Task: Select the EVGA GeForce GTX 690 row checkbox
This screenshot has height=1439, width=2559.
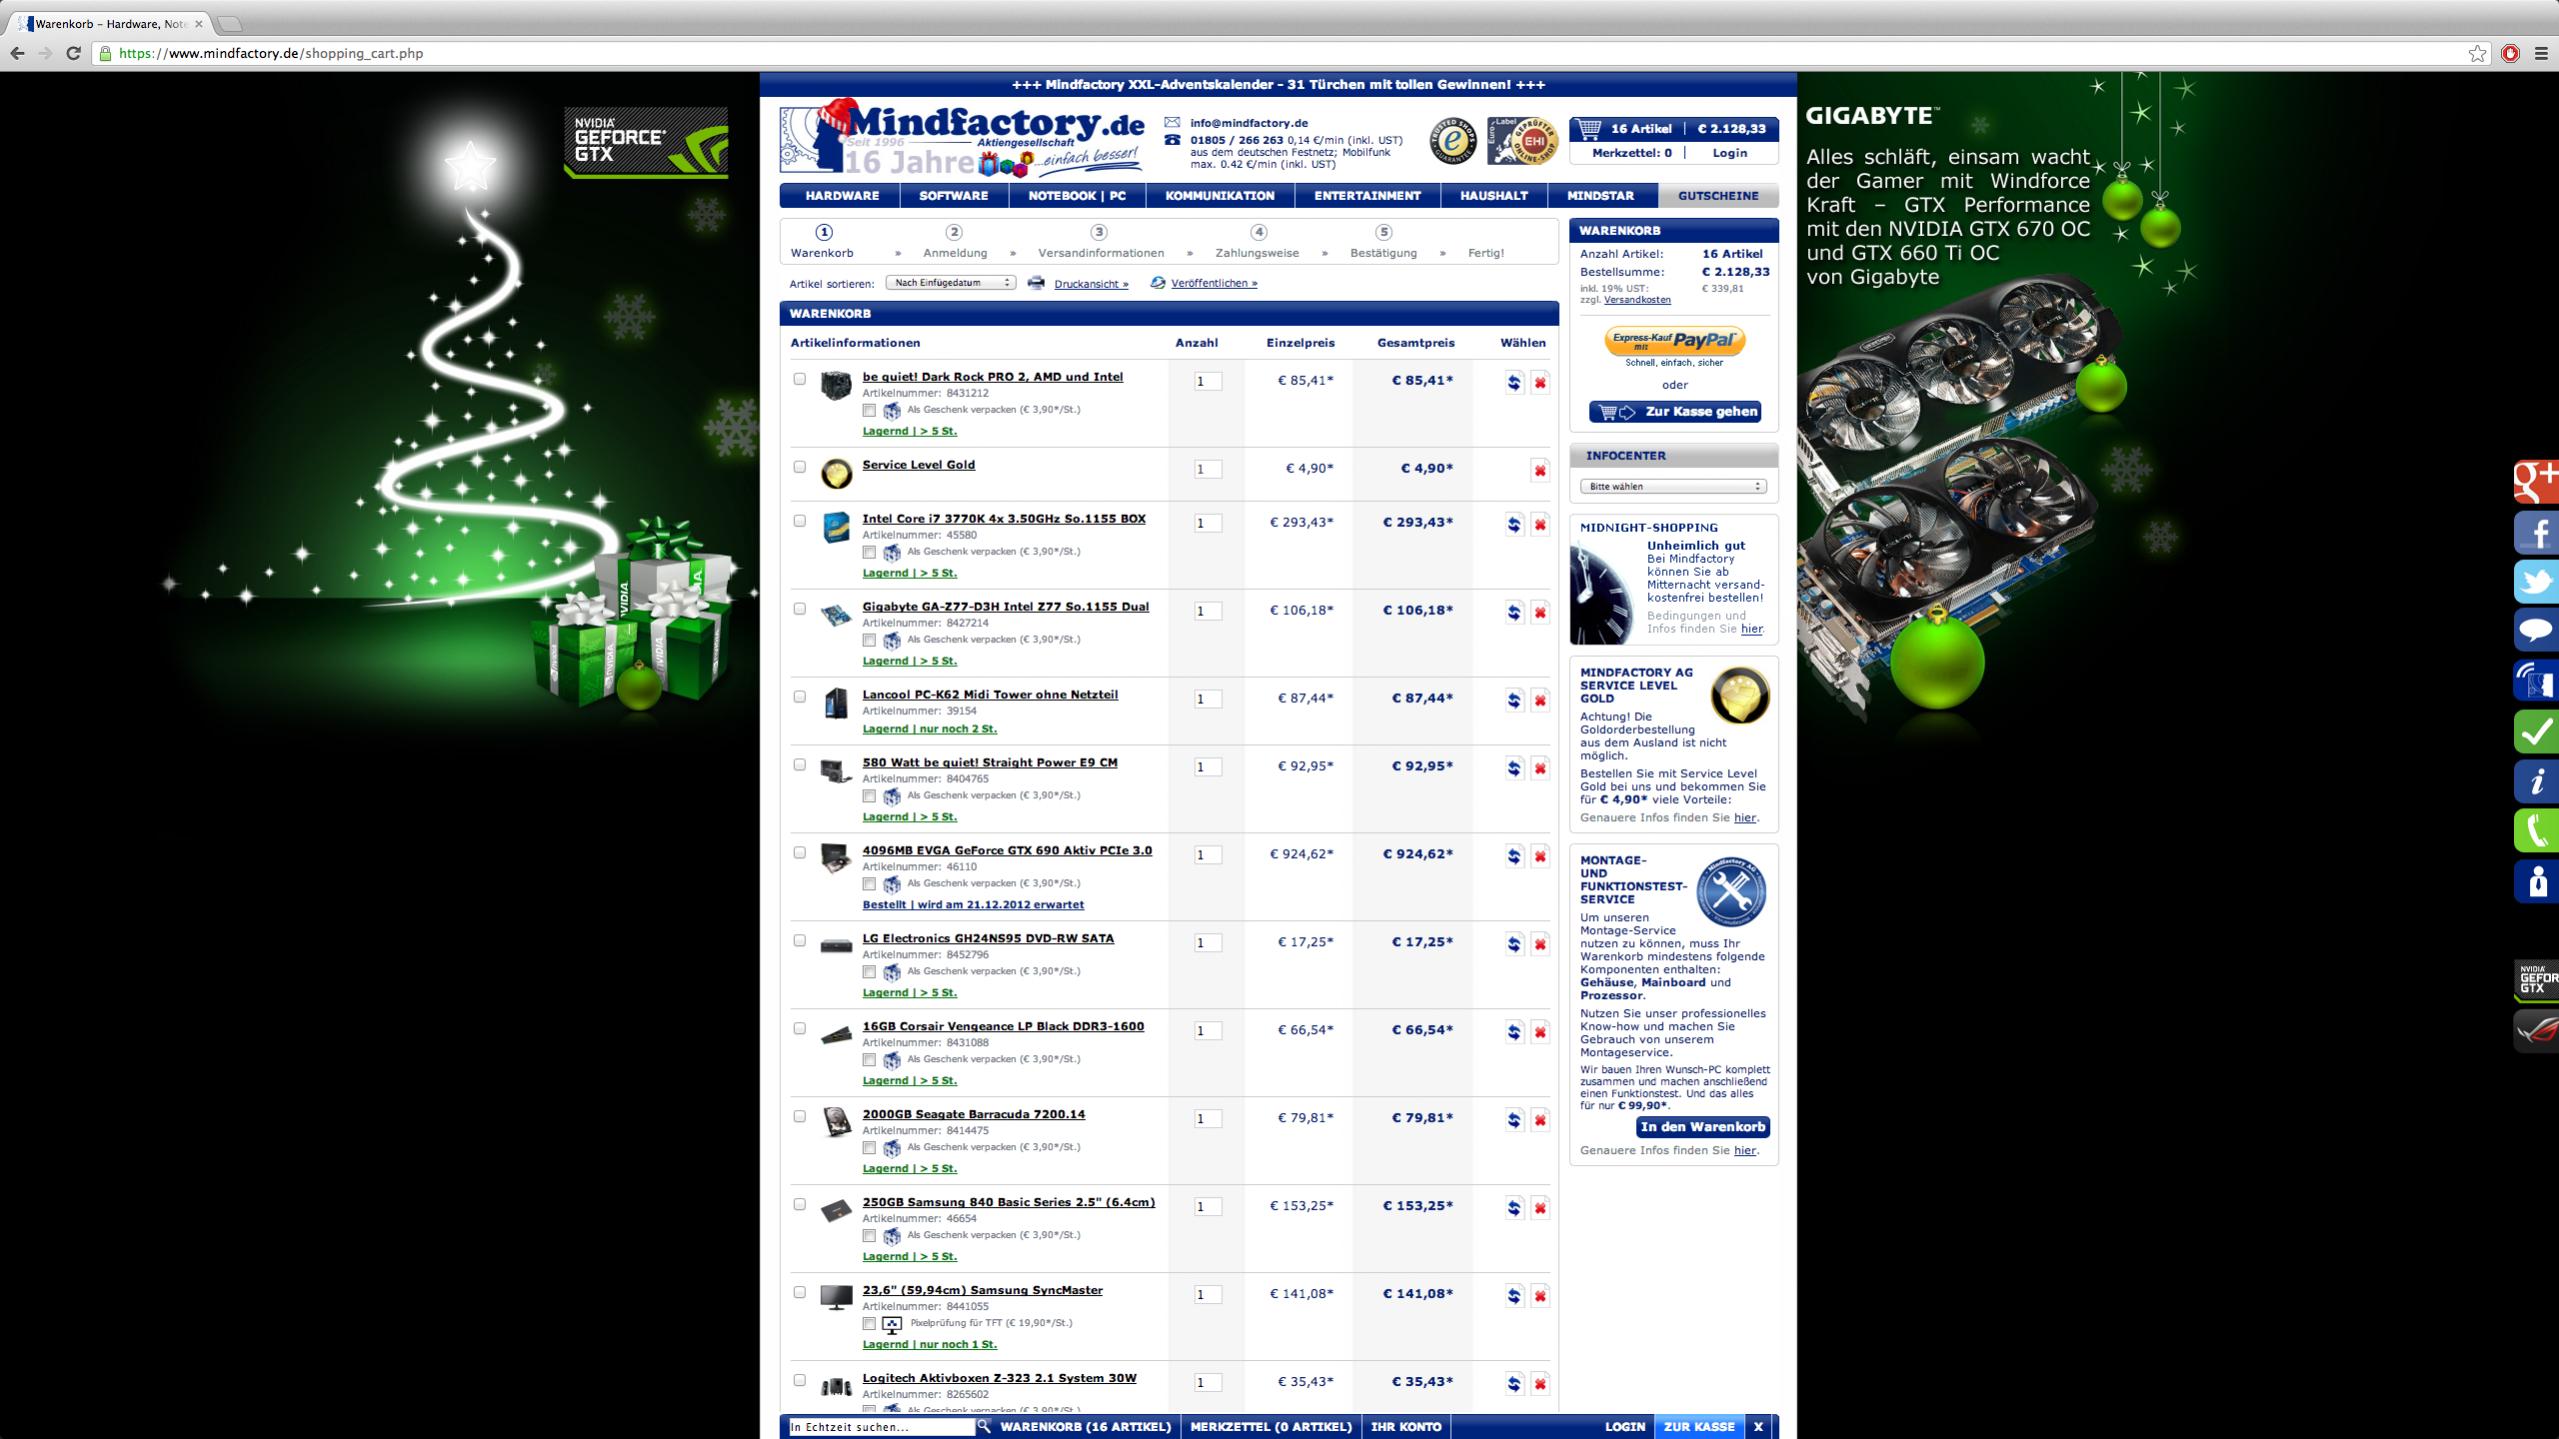Action: coord(799,853)
